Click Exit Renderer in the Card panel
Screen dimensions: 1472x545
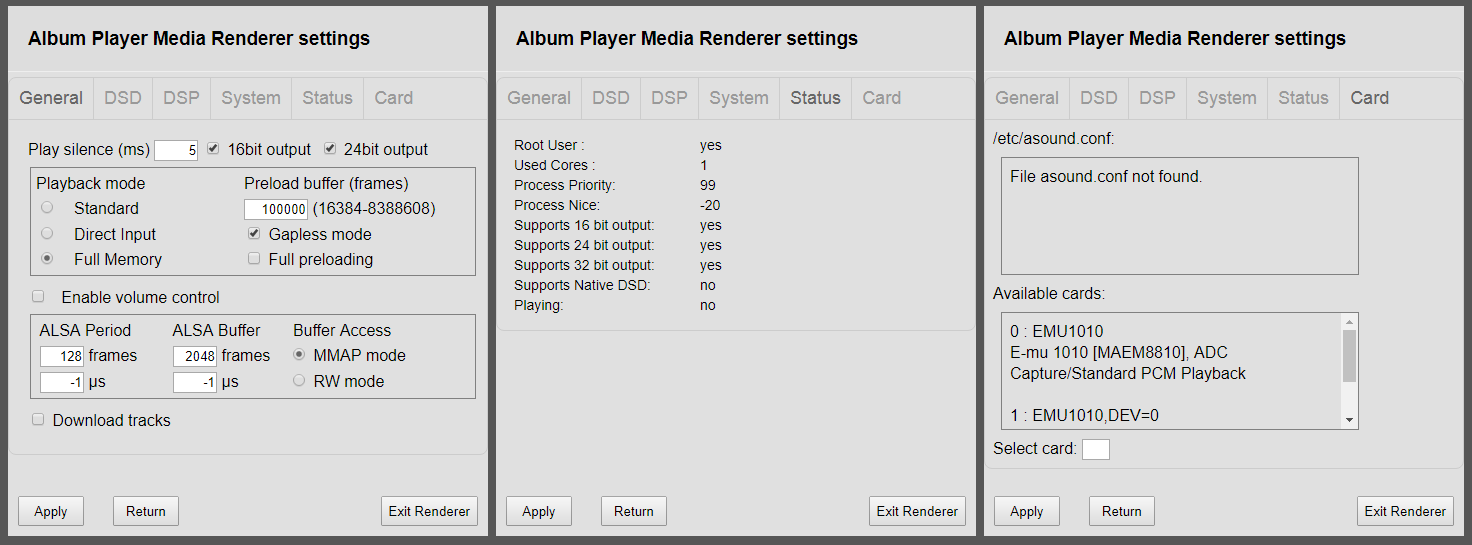click(1405, 511)
